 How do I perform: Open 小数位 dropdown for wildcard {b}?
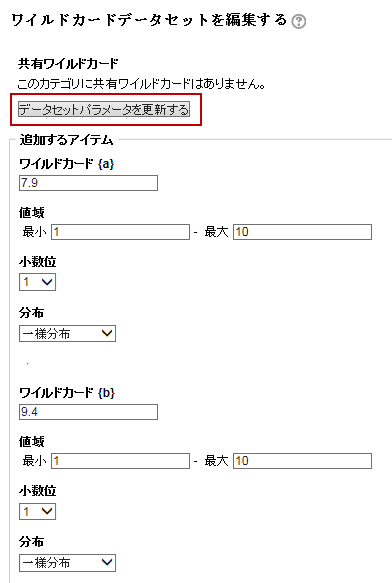(38, 511)
